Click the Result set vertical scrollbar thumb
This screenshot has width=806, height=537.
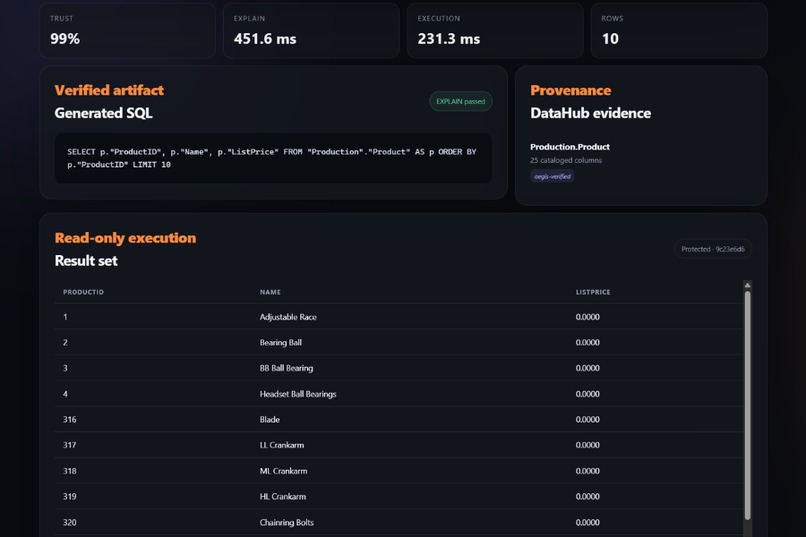point(747,405)
